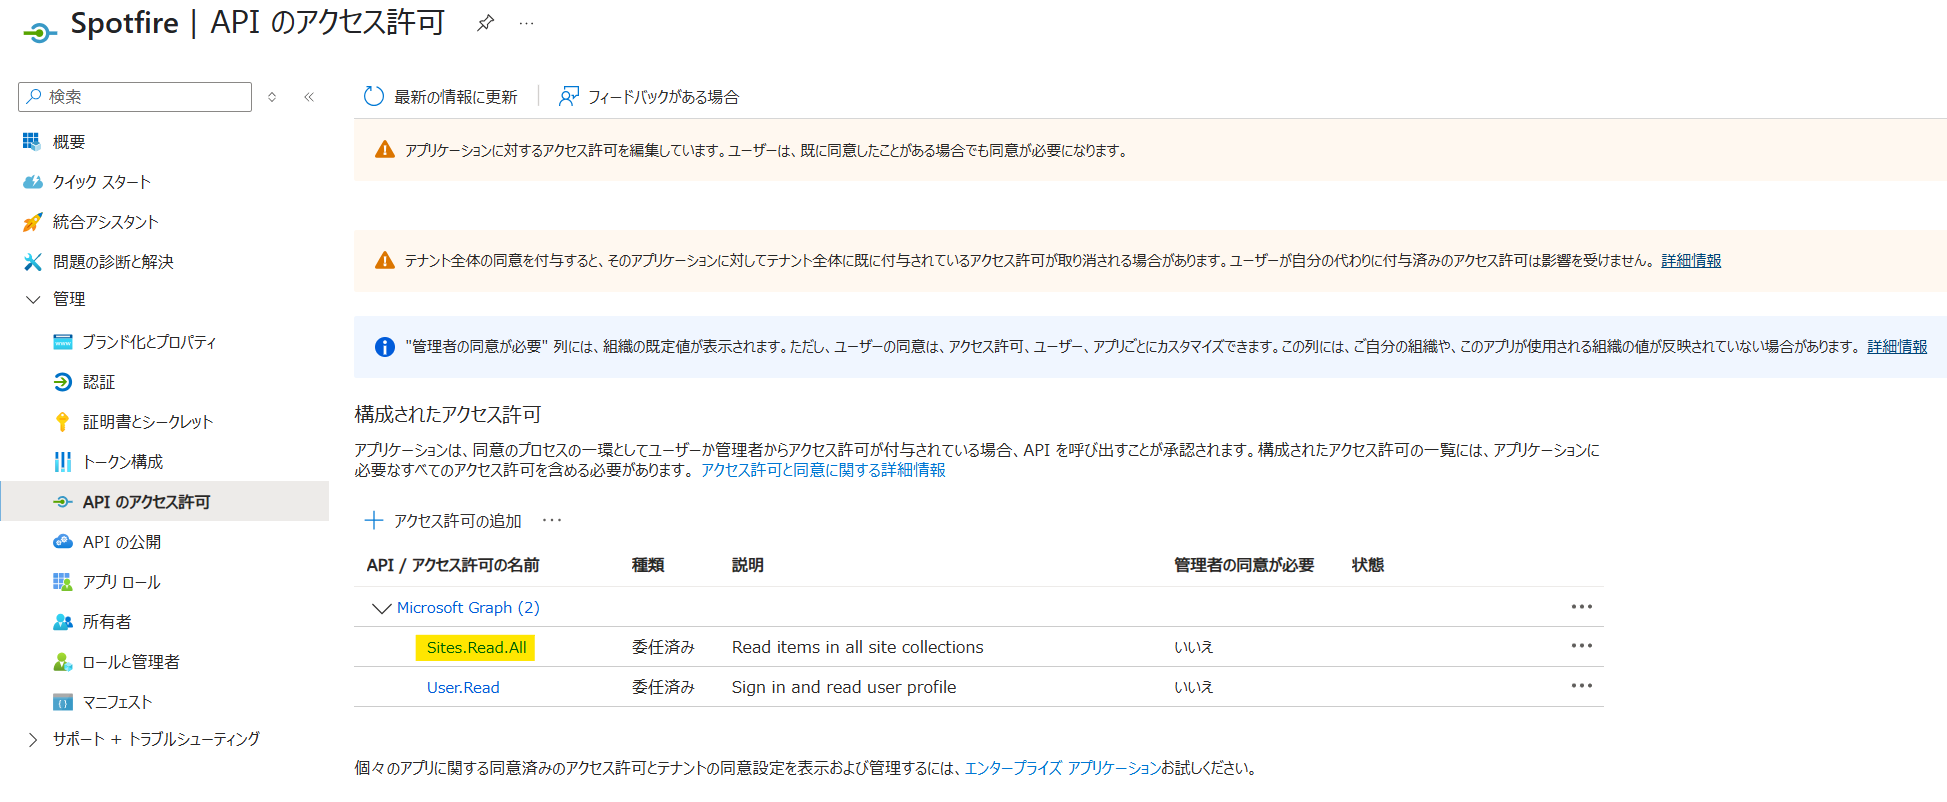Select 'Sign in and read user profile' text
The image size is (1947, 802).
point(844,687)
